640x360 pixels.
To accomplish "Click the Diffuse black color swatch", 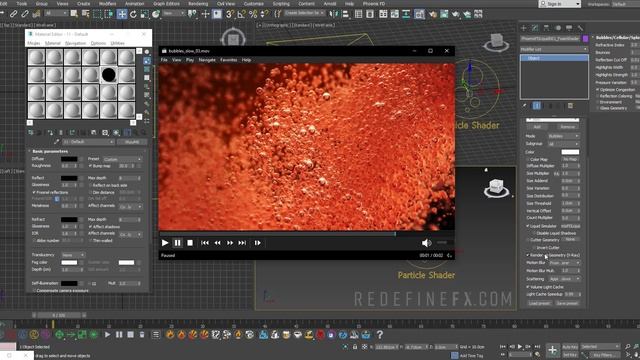I will coord(69,159).
